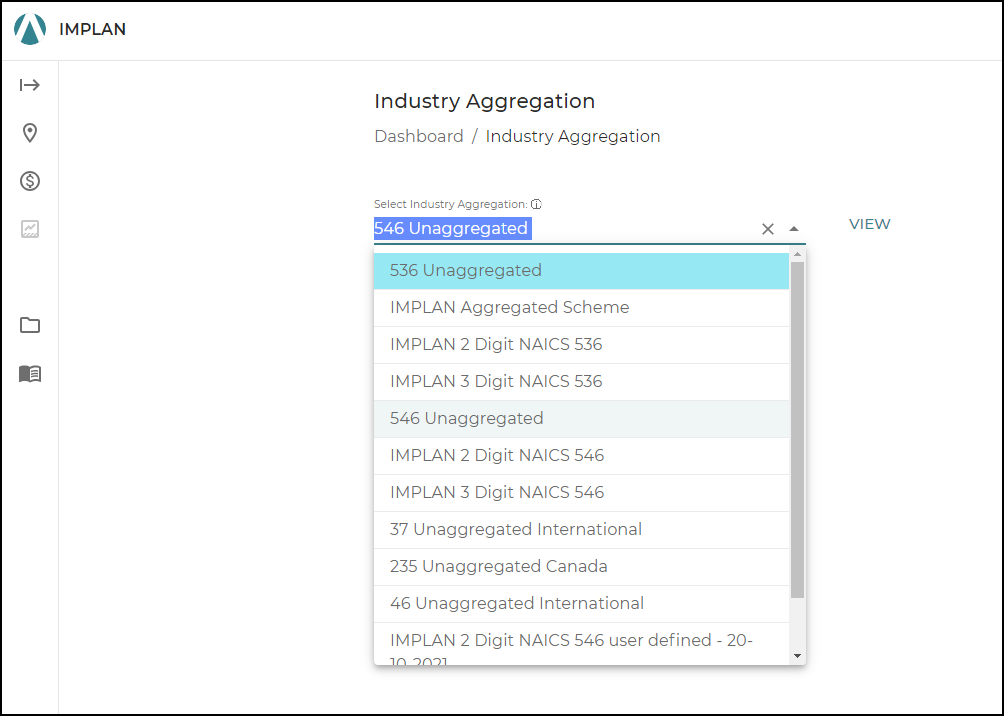This screenshot has height=716, width=1004.
Task: Click the info icon next to Select Industry Aggregation
Action: pyautogui.click(x=536, y=203)
